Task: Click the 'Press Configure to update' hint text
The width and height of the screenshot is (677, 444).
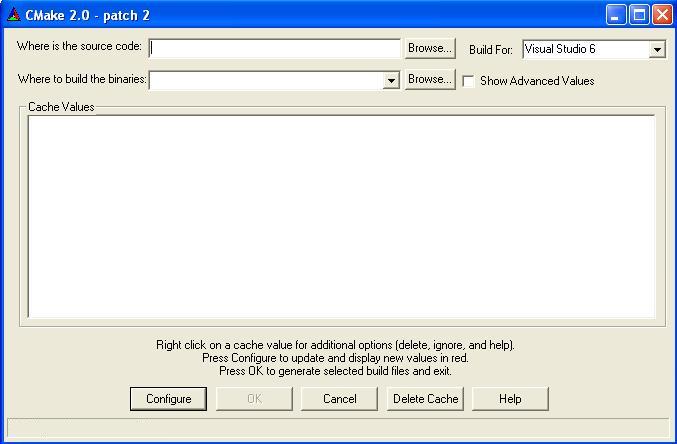Action: tap(335, 358)
